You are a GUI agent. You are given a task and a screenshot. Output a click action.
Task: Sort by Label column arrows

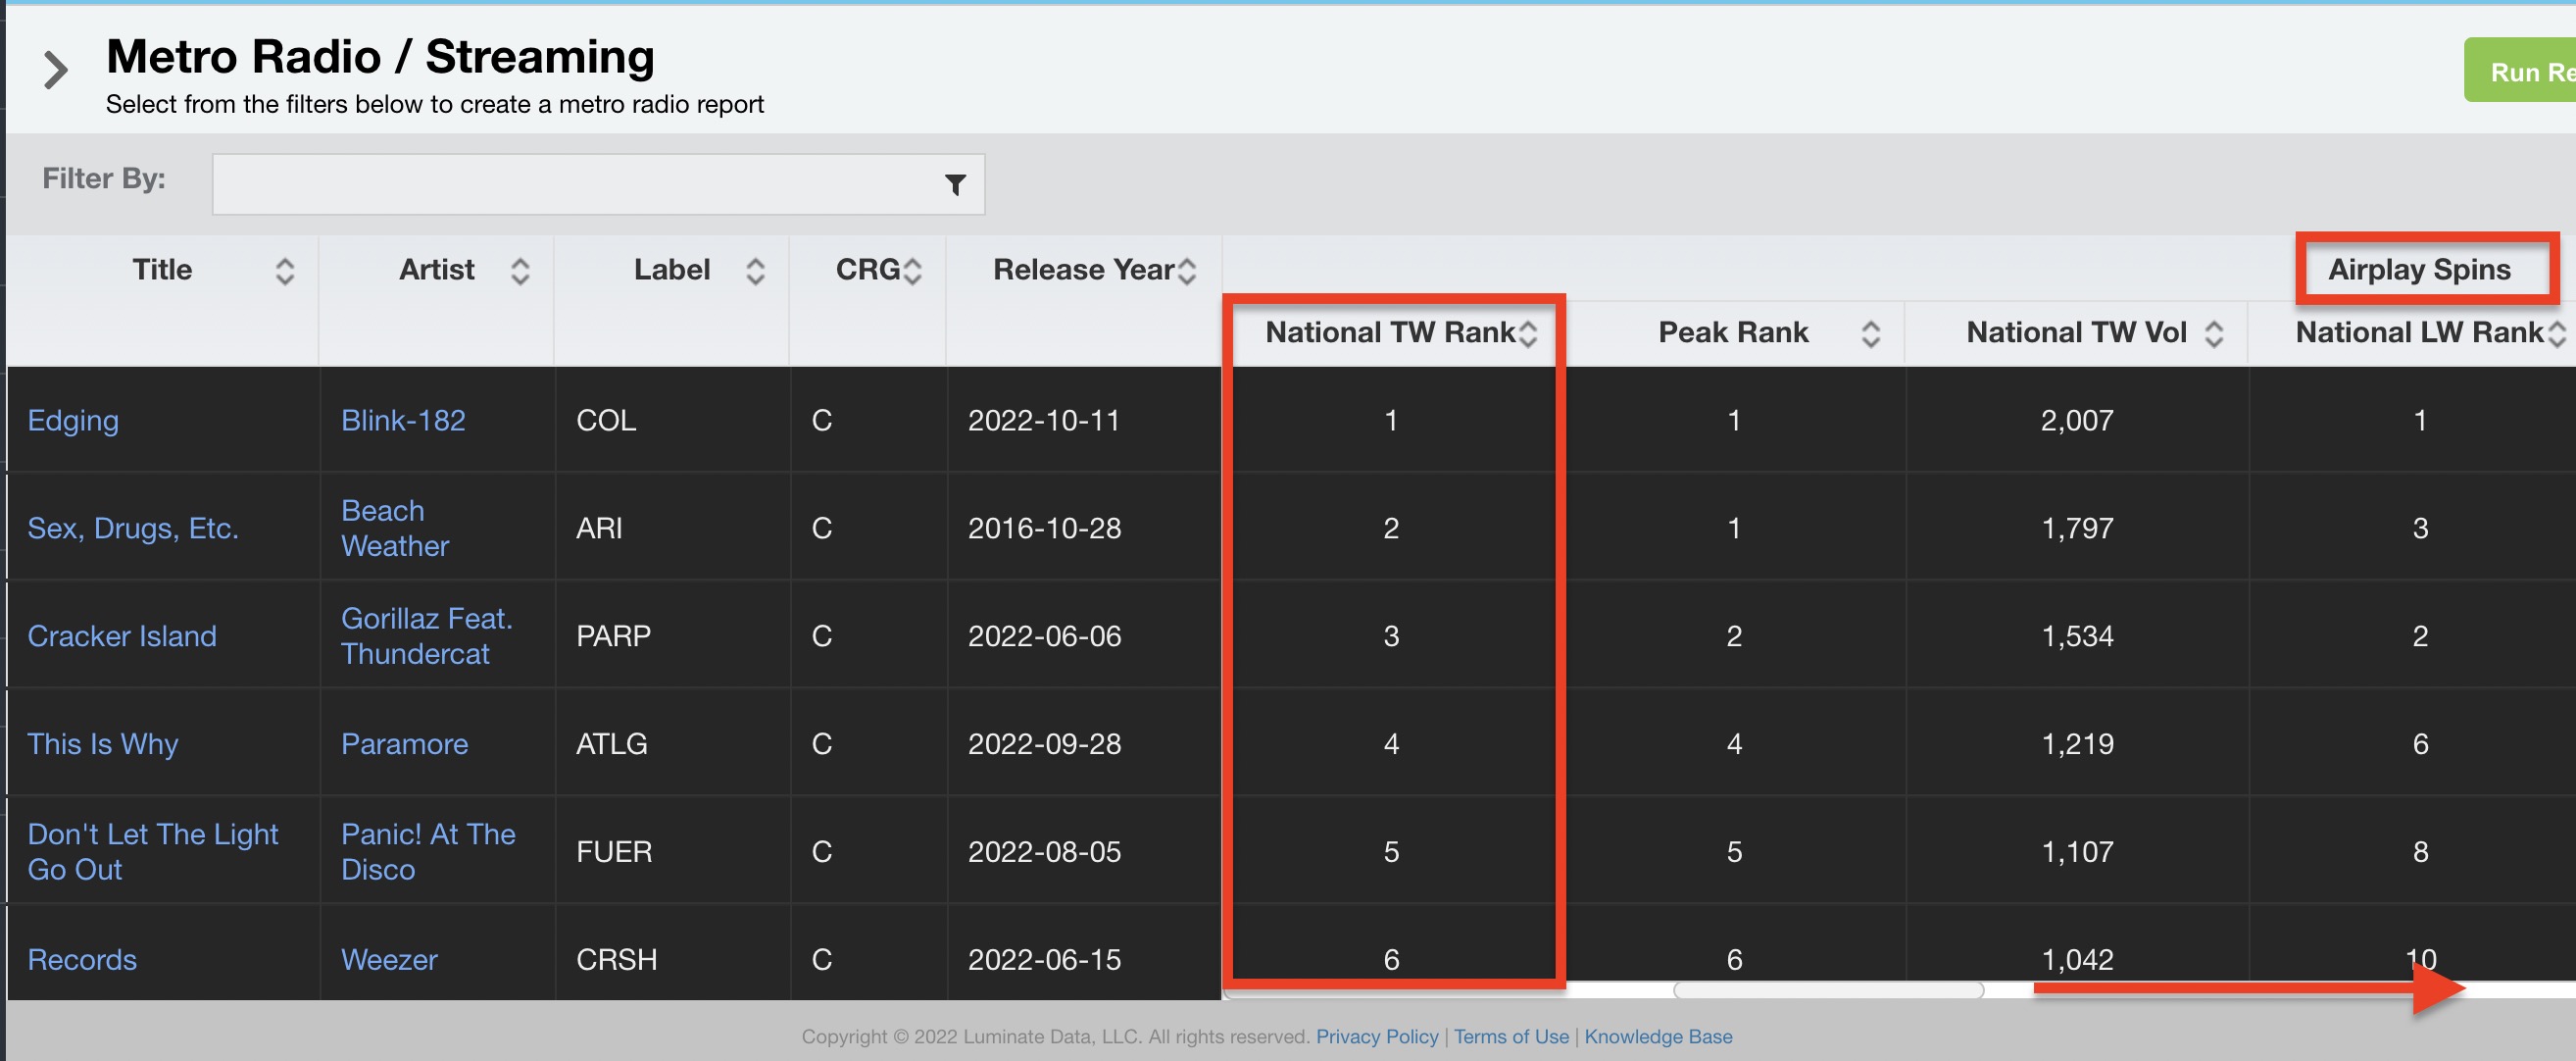[755, 271]
